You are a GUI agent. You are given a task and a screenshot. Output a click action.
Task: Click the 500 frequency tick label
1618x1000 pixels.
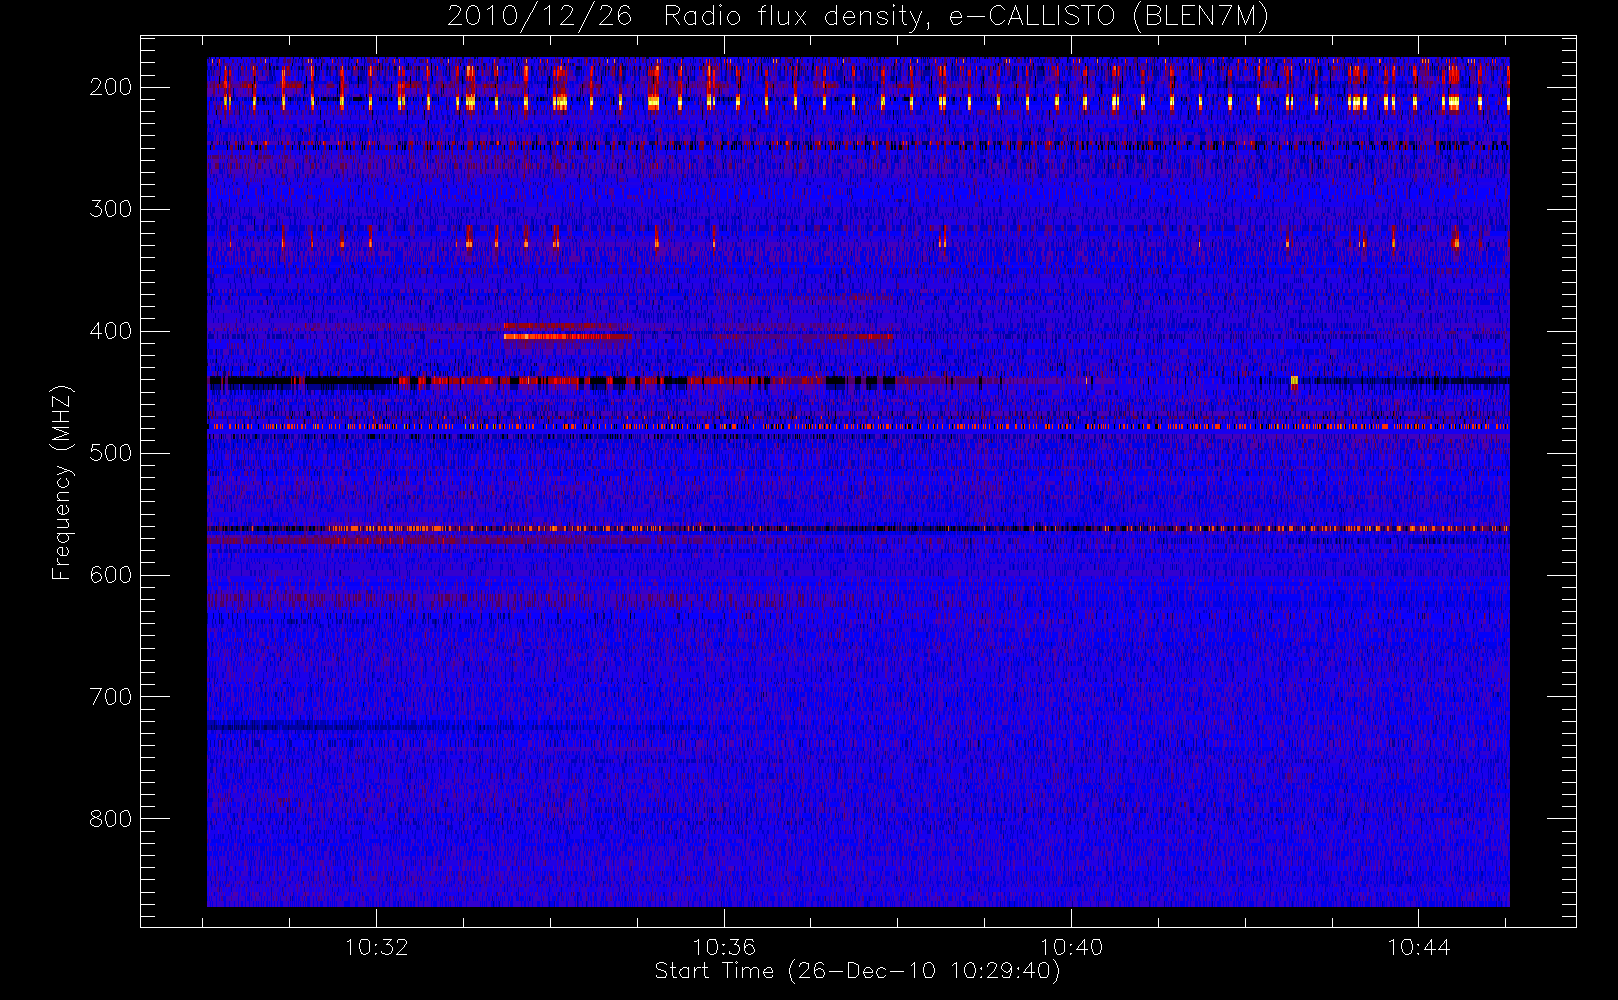point(111,453)
